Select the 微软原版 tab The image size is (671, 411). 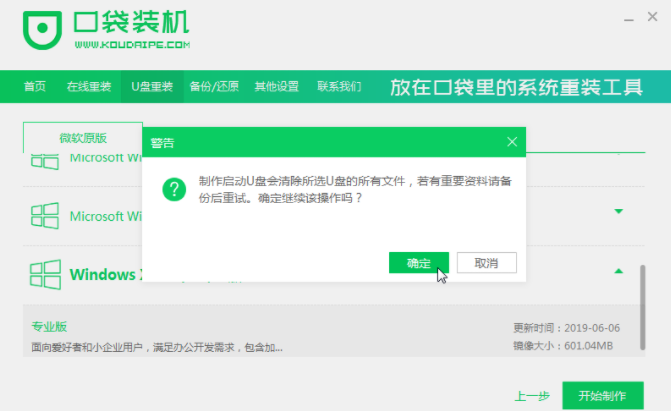[82, 138]
